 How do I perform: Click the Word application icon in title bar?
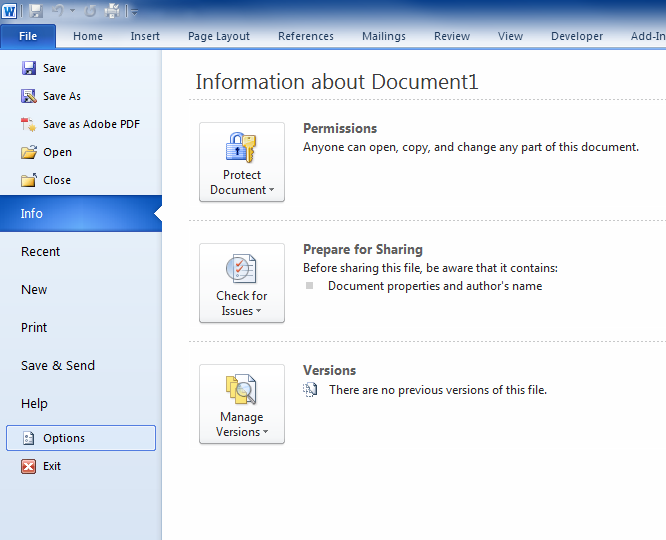[9, 11]
